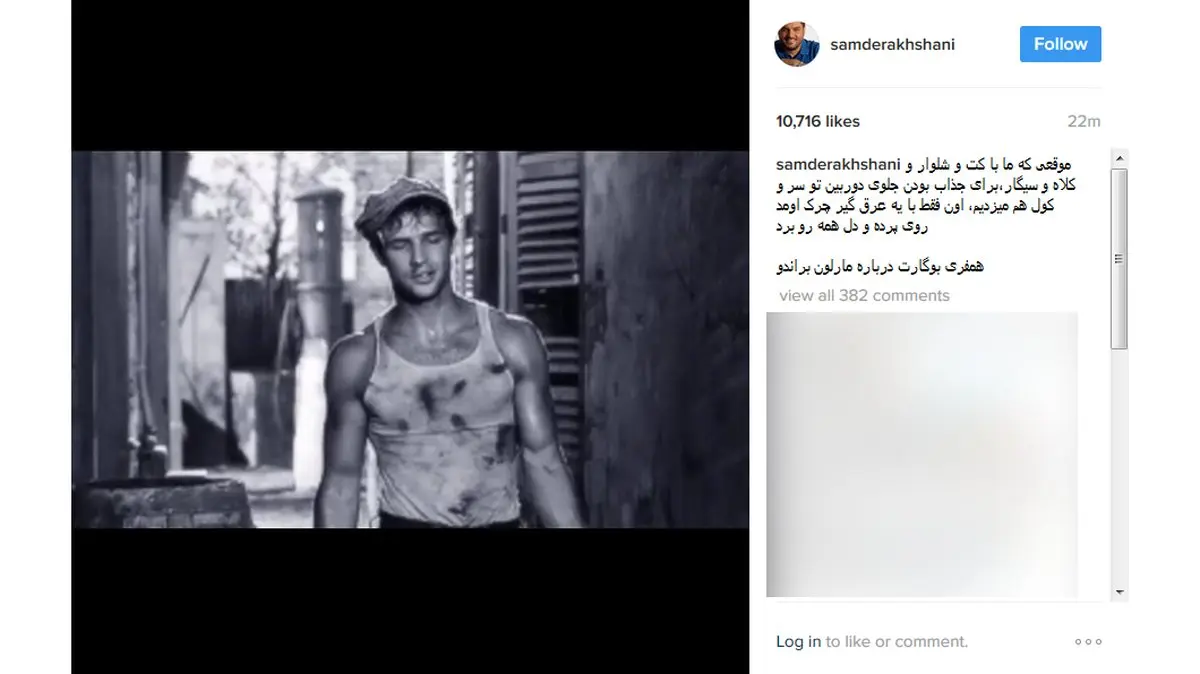This screenshot has width=1200, height=674.
Task: Open the samderakhshani profile avatar
Action: tap(797, 44)
